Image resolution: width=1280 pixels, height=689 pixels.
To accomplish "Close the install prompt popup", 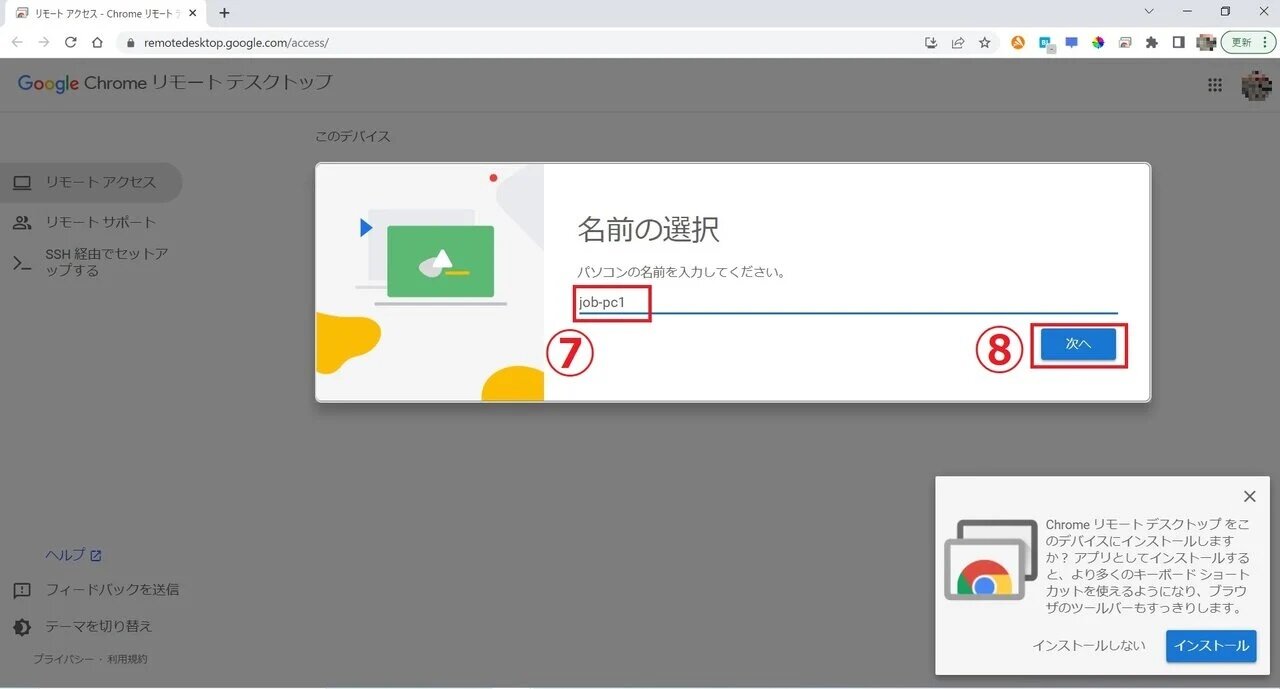I will [x=1249, y=496].
